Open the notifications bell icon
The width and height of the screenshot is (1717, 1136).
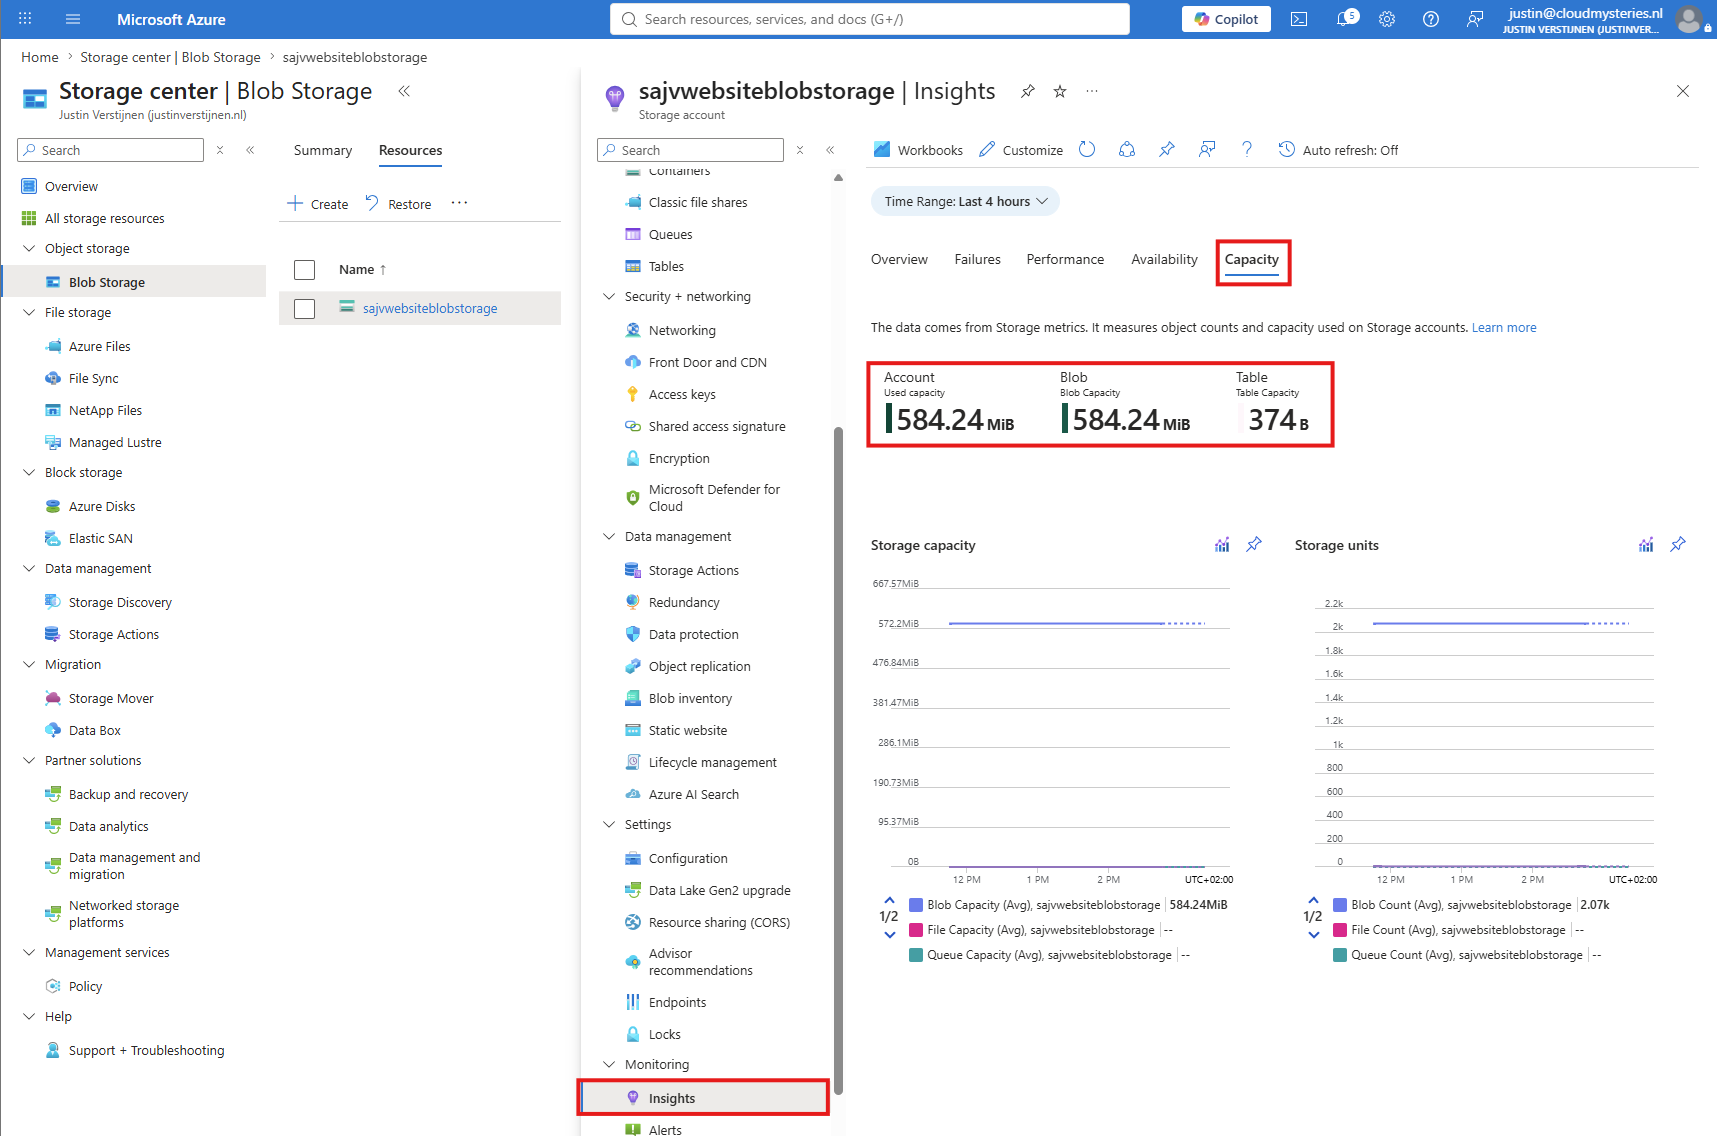pos(1346,19)
